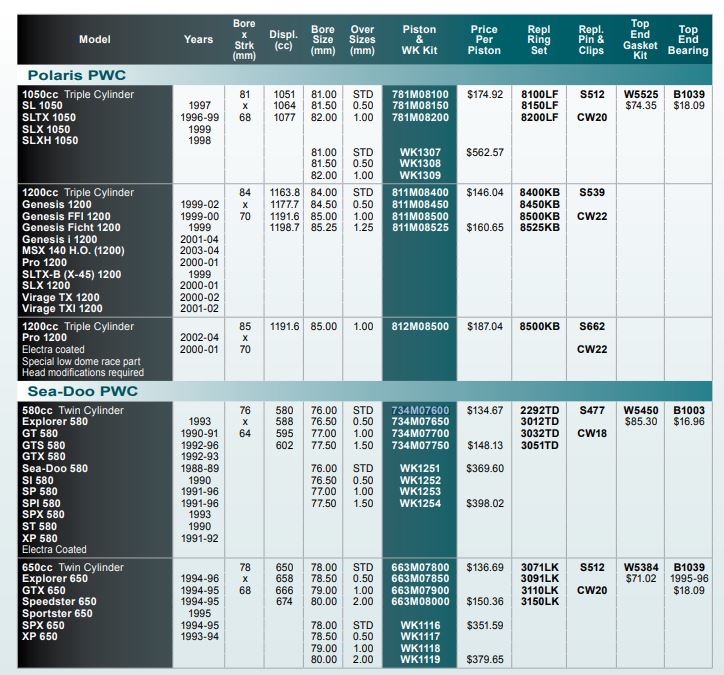The width and height of the screenshot is (724, 675).
Task: Click the price $398.02
Action: coord(485,503)
